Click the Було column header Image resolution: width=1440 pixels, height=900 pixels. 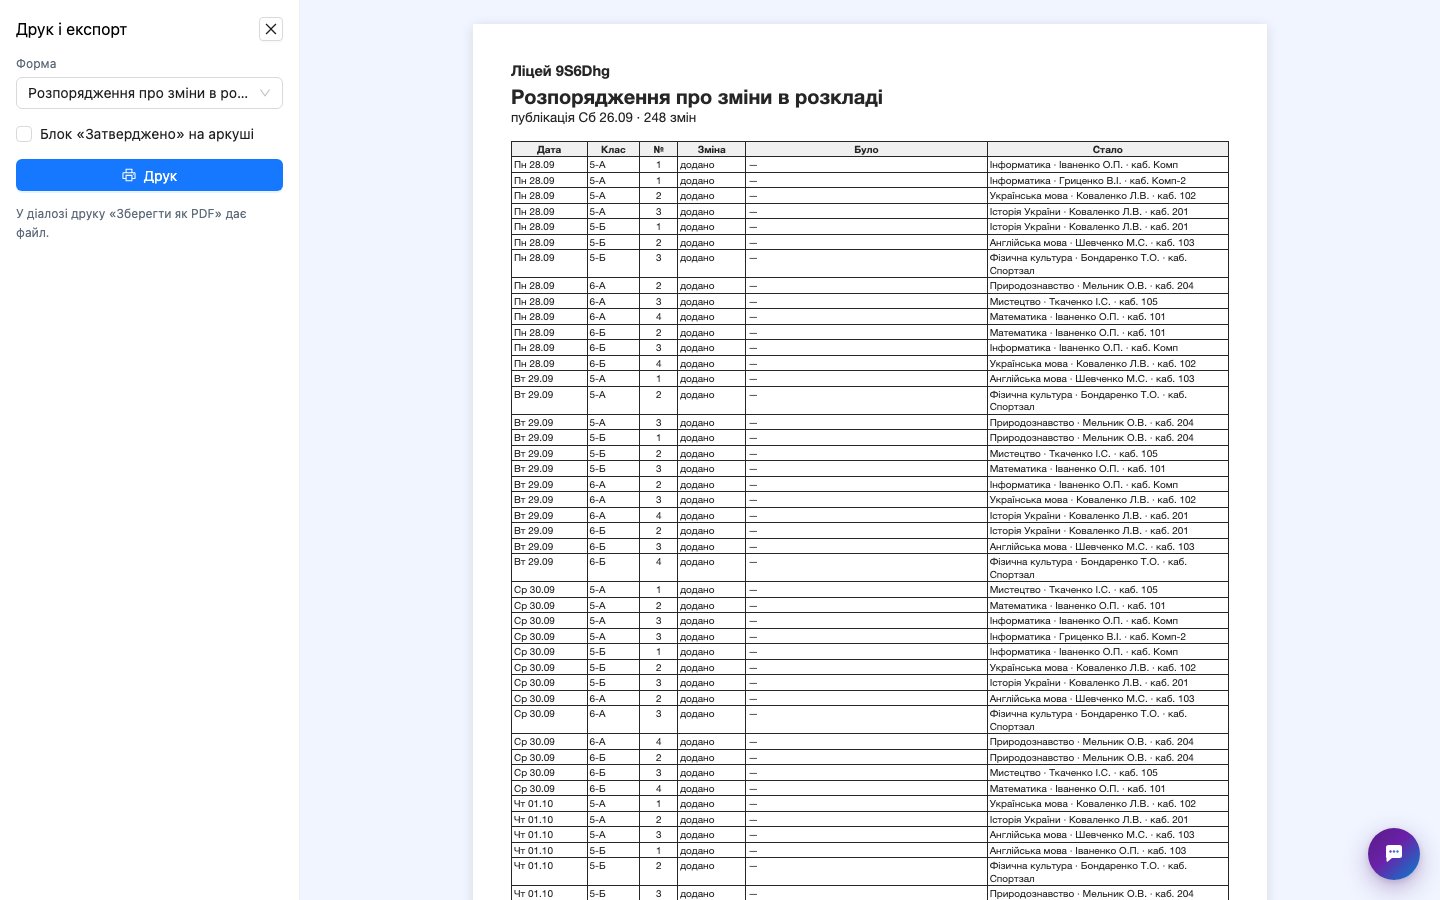click(x=866, y=150)
